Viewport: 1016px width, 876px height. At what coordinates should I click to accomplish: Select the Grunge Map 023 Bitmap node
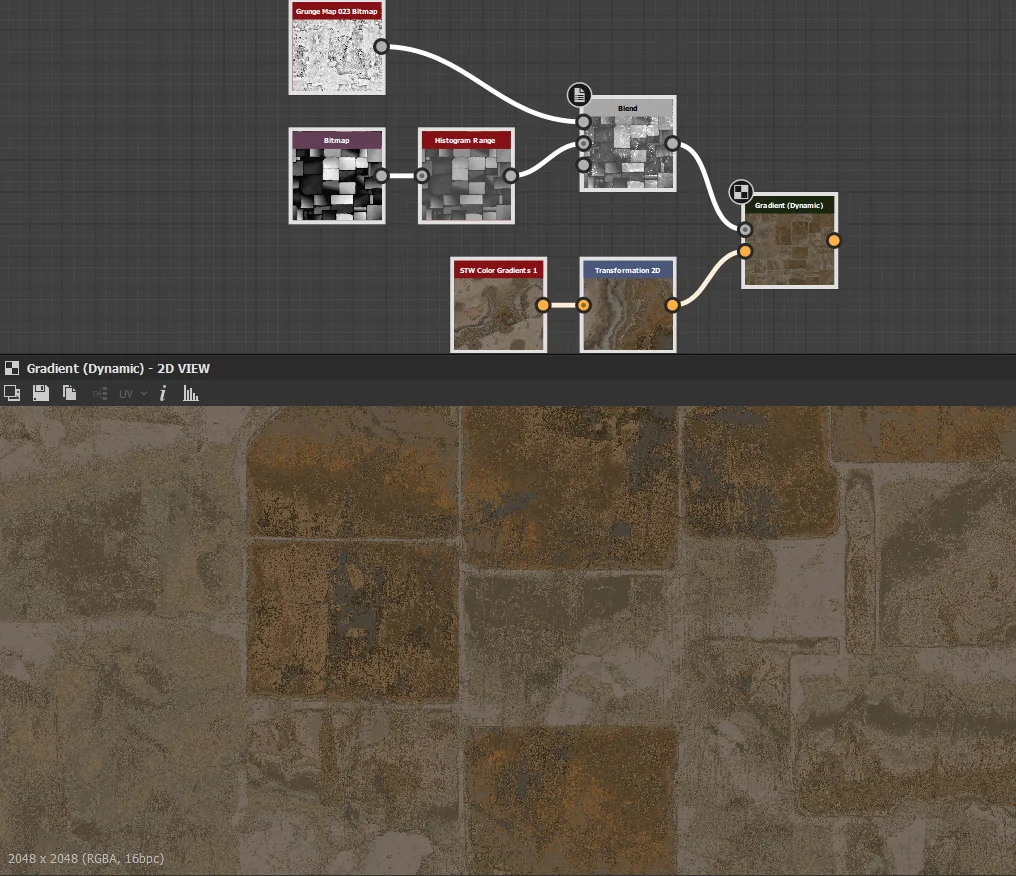click(337, 48)
